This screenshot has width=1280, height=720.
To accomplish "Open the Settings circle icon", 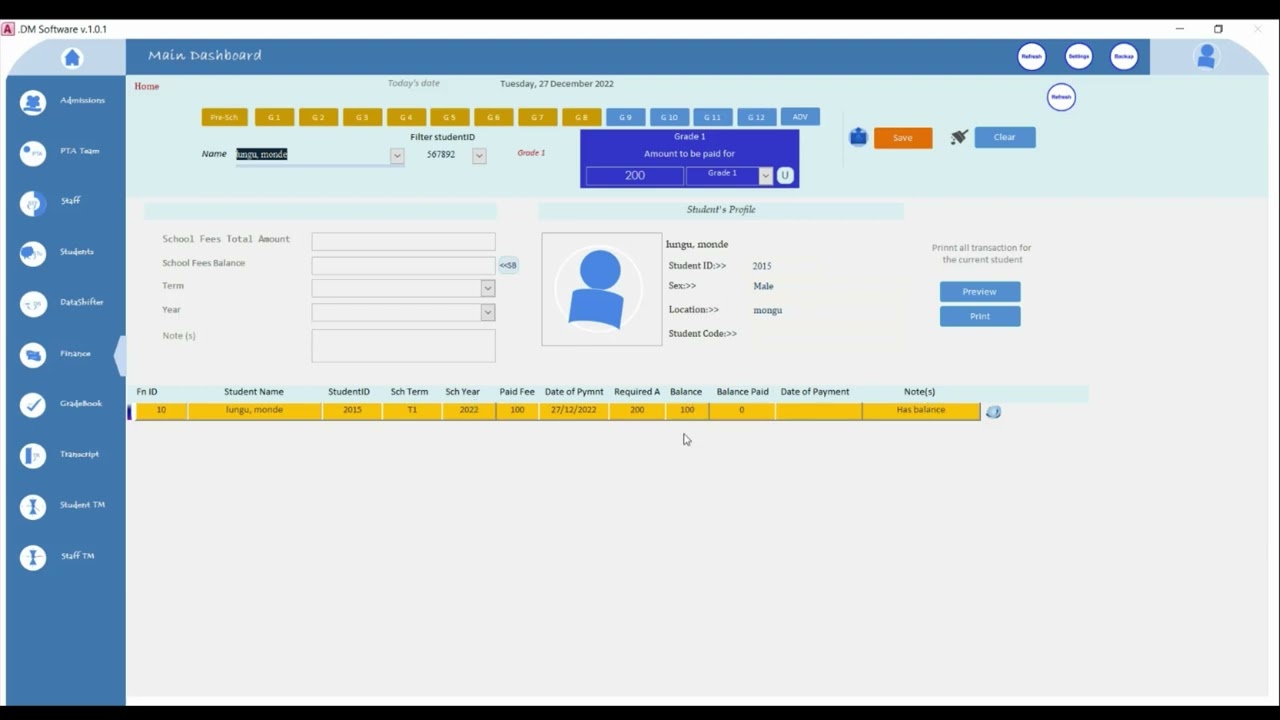I will (x=1078, y=57).
